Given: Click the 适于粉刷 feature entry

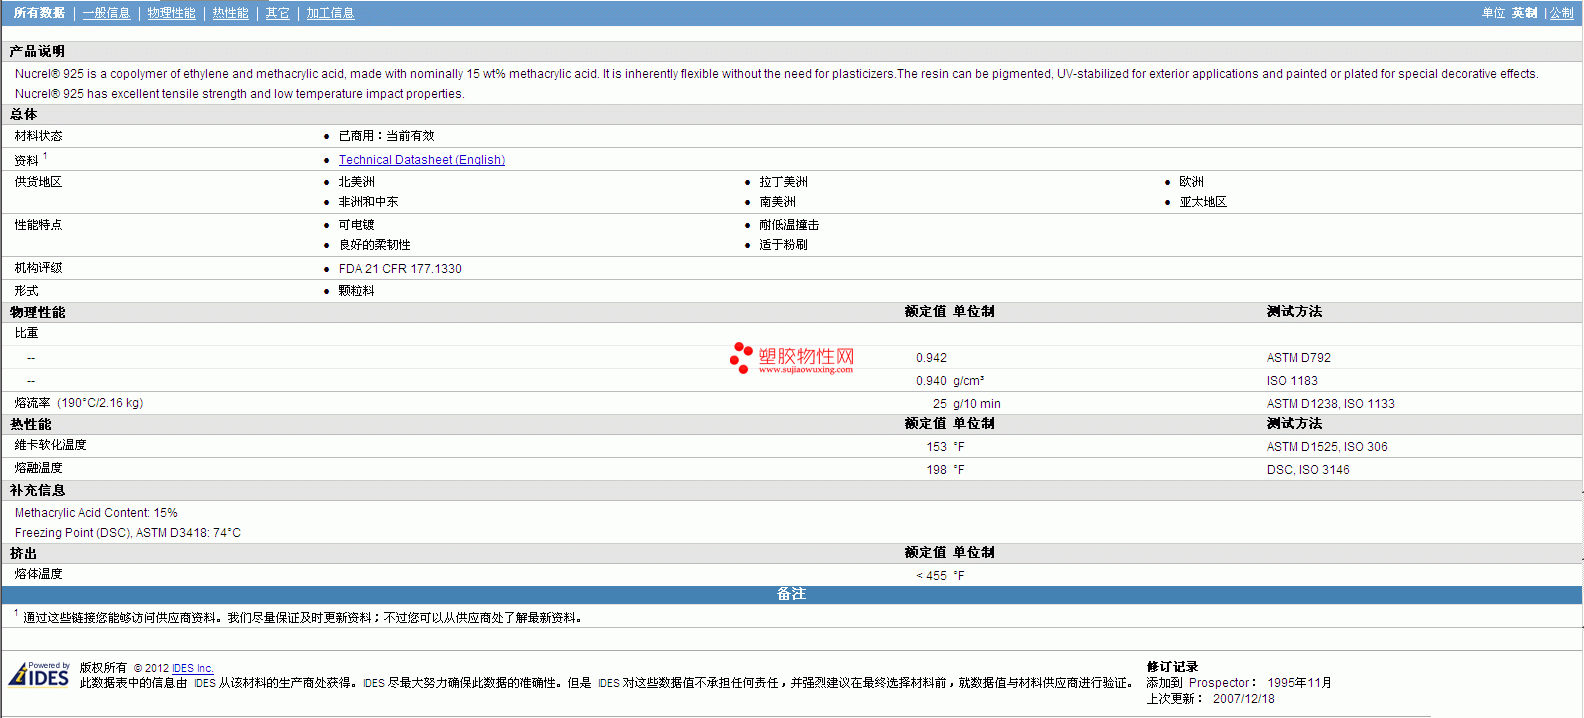Looking at the screenshot, I should point(783,245).
